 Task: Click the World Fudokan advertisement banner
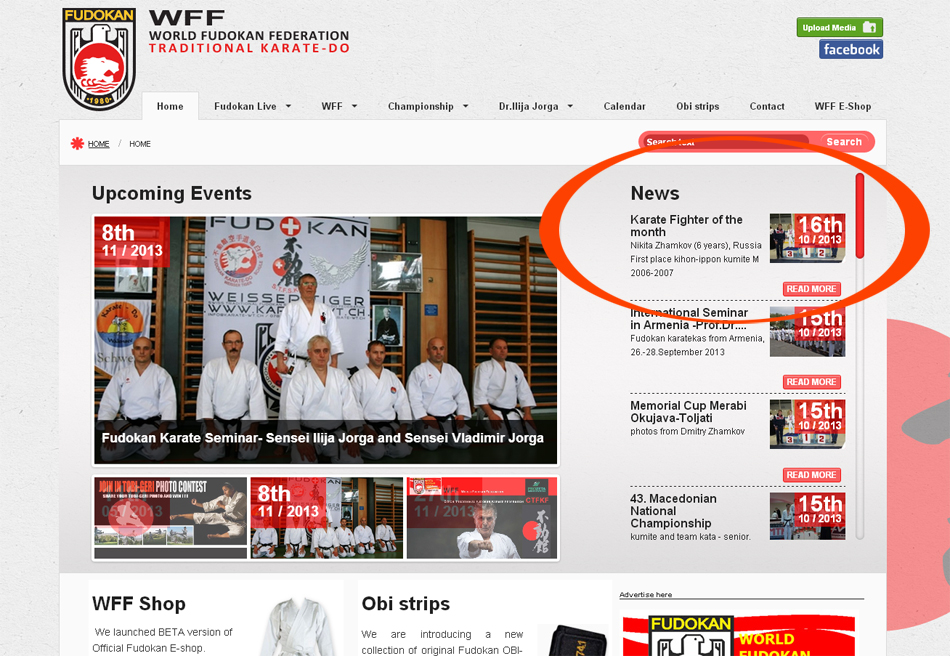(x=739, y=635)
